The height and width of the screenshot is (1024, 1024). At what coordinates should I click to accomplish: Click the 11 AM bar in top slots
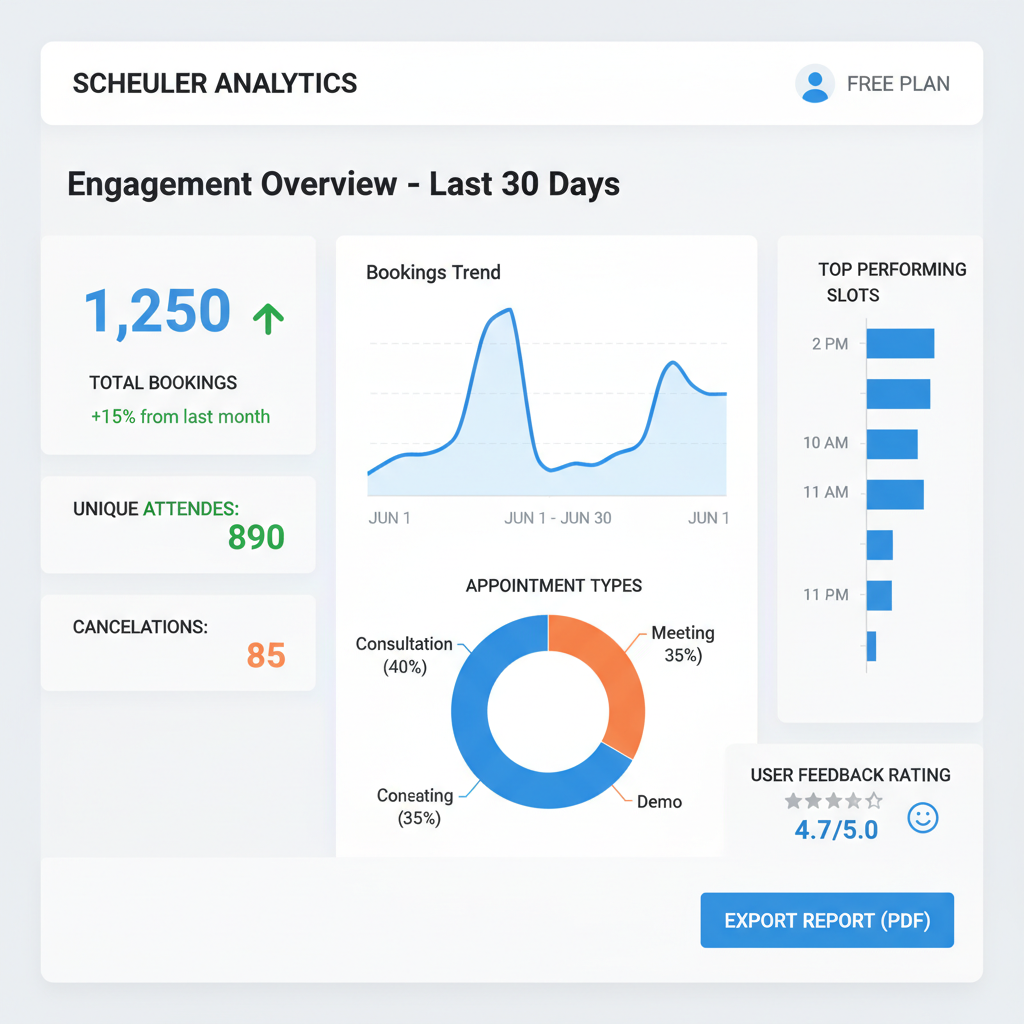point(895,494)
